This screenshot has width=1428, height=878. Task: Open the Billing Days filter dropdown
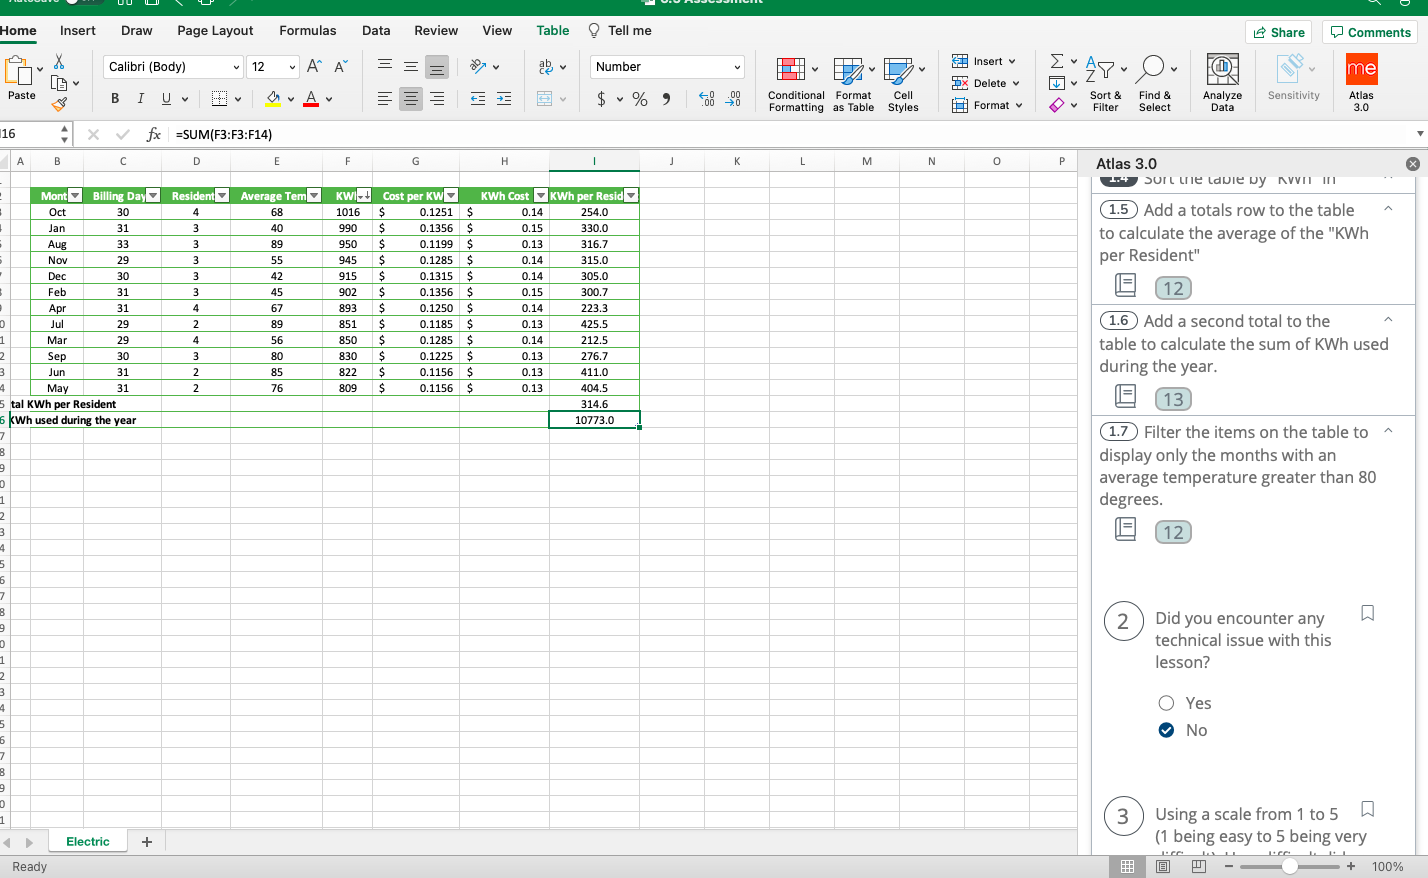click(x=153, y=196)
